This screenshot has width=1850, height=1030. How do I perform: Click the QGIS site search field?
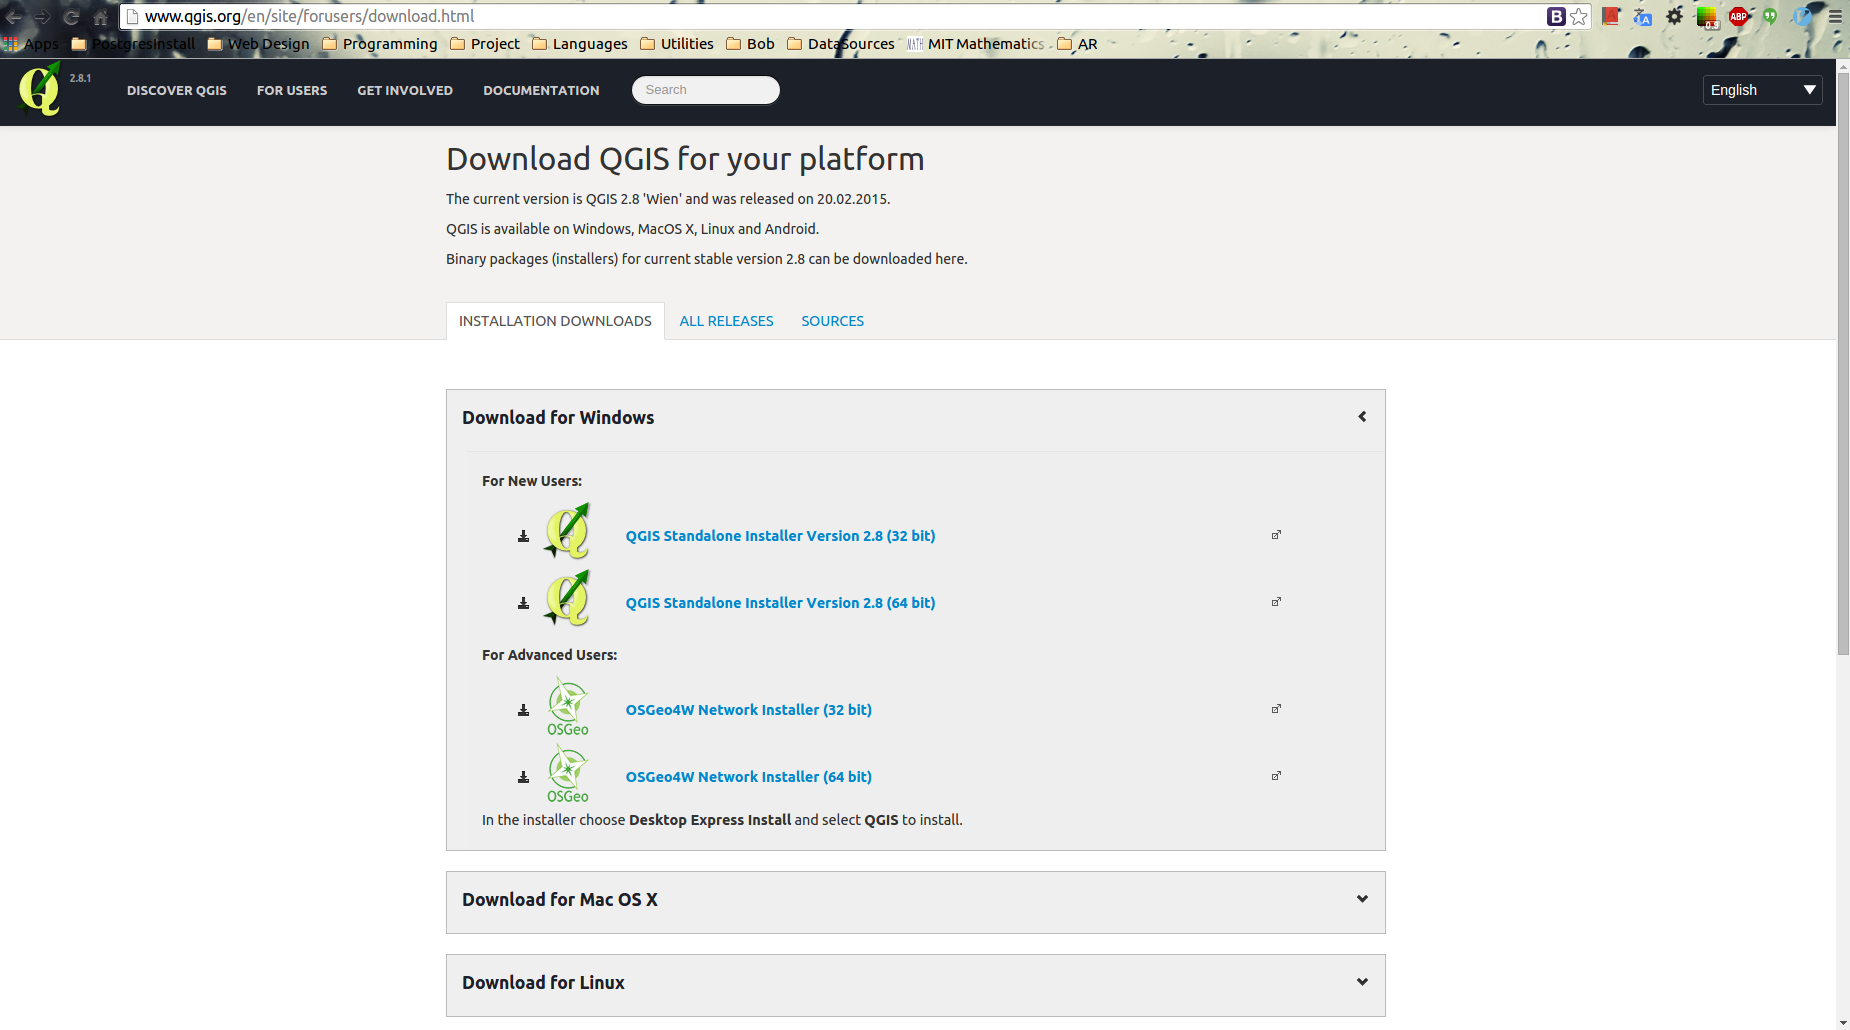[x=706, y=90]
